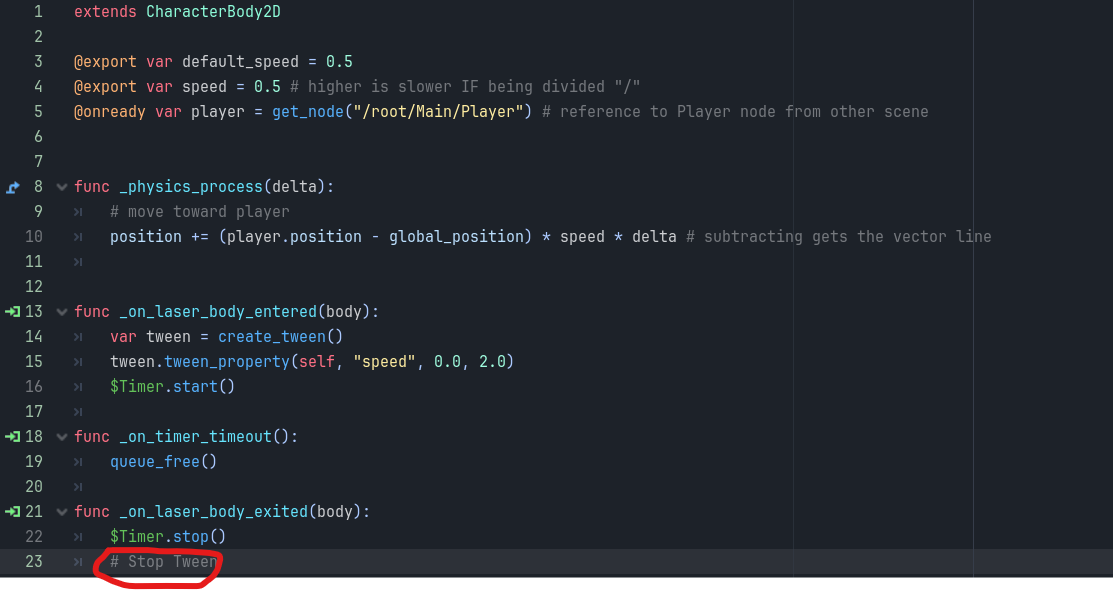Collapse the _on_laser_body_entered function fold arrow
This screenshot has width=1113, height=590.
(62, 312)
